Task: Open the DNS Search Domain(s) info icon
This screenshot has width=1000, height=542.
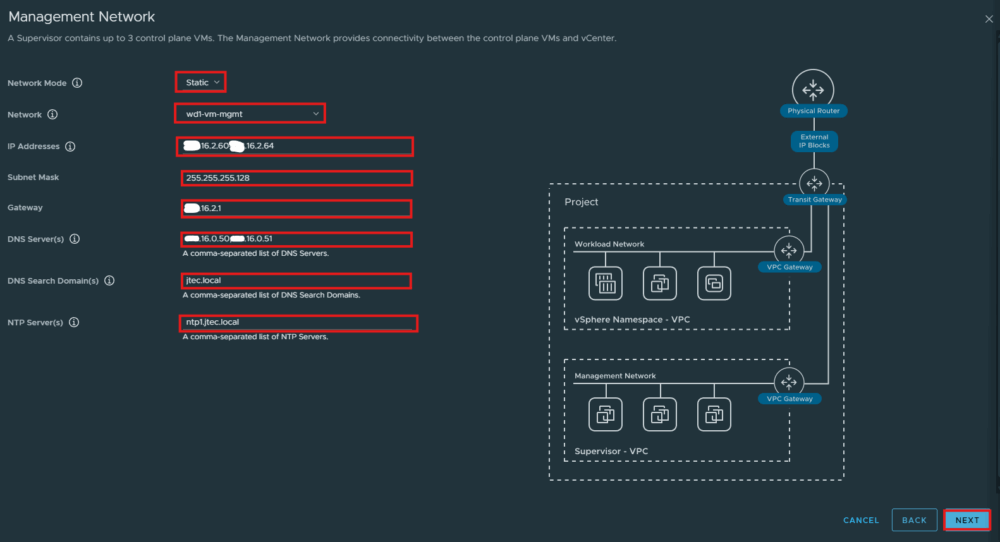Action: point(109,281)
